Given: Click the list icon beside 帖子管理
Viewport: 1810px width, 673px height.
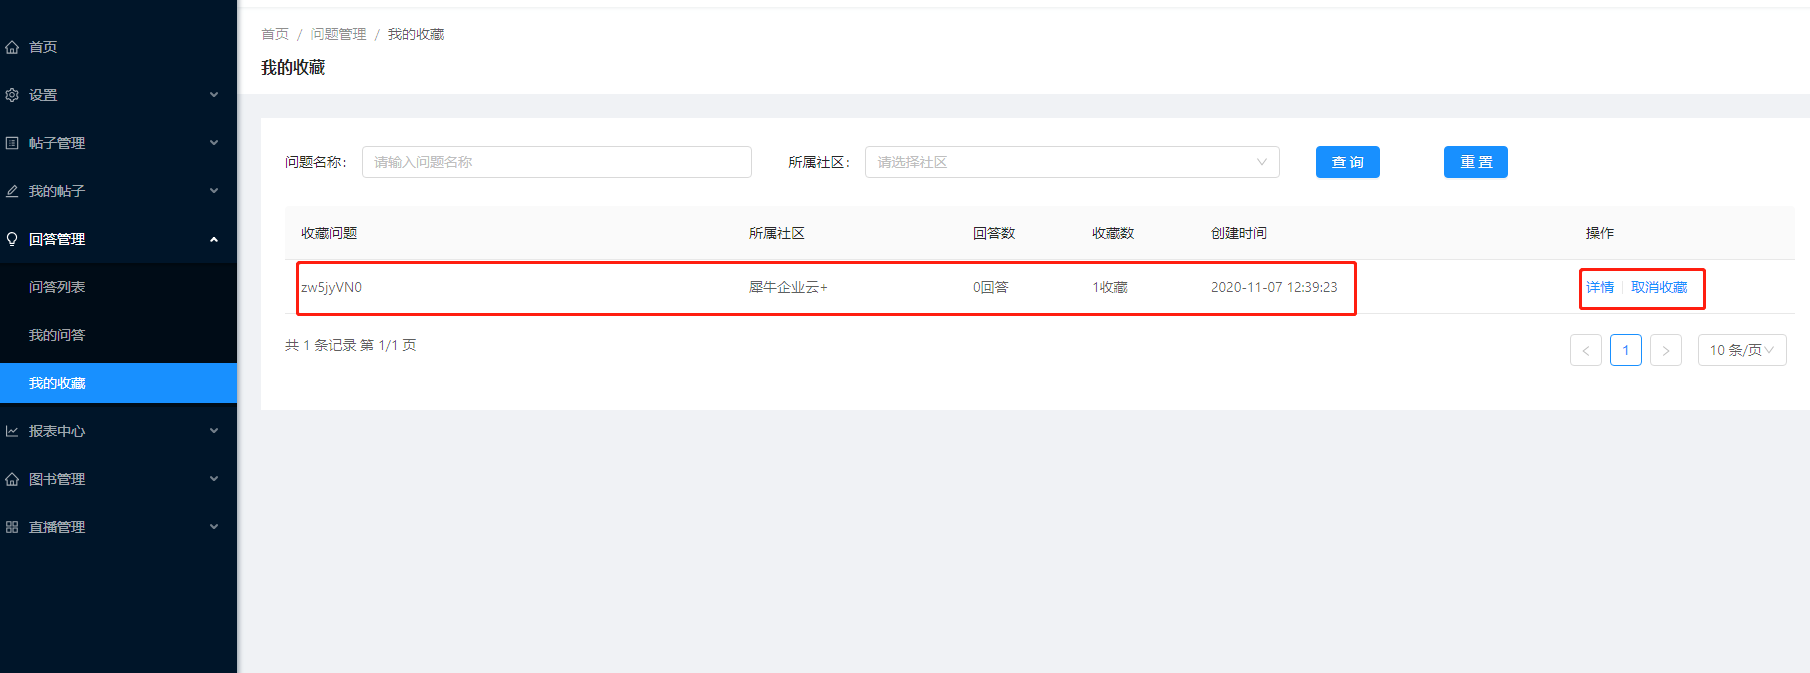Looking at the screenshot, I should pyautogui.click(x=12, y=143).
